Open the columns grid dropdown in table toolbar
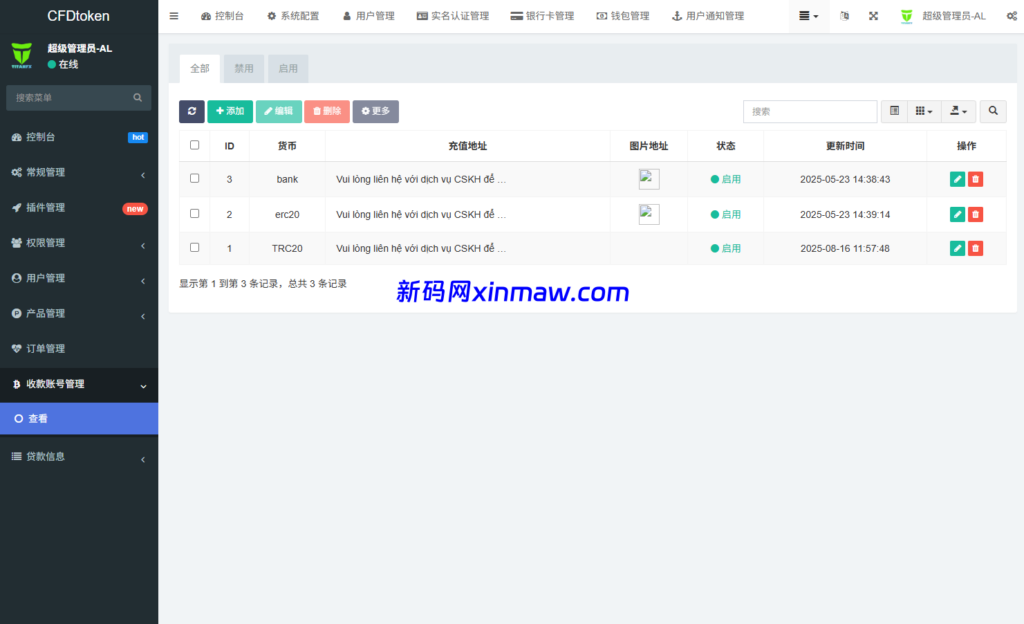The width and height of the screenshot is (1024, 624). [925, 111]
